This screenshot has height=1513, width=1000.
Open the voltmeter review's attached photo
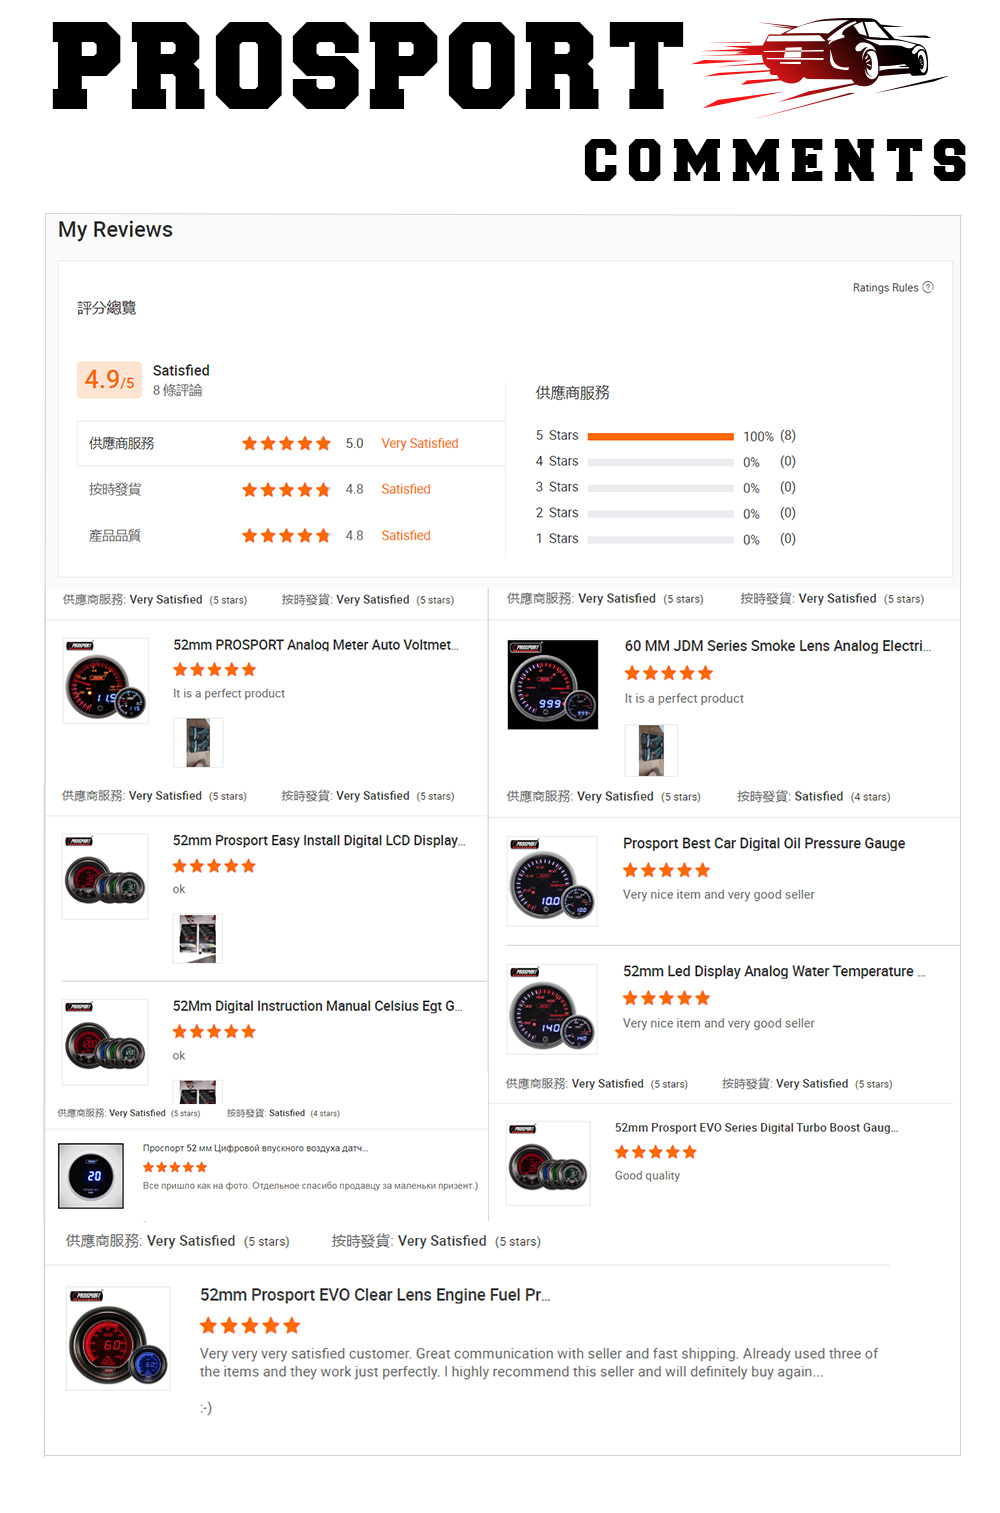[x=198, y=742]
